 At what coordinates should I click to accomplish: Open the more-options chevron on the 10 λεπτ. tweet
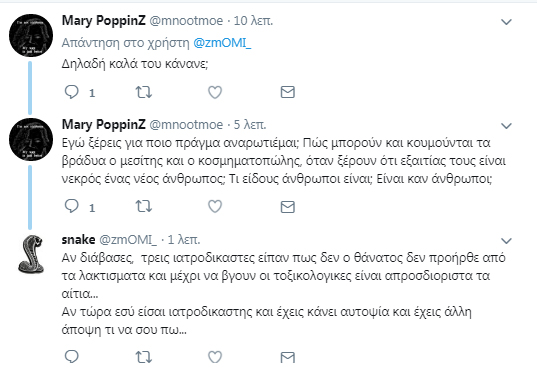pos(506,22)
